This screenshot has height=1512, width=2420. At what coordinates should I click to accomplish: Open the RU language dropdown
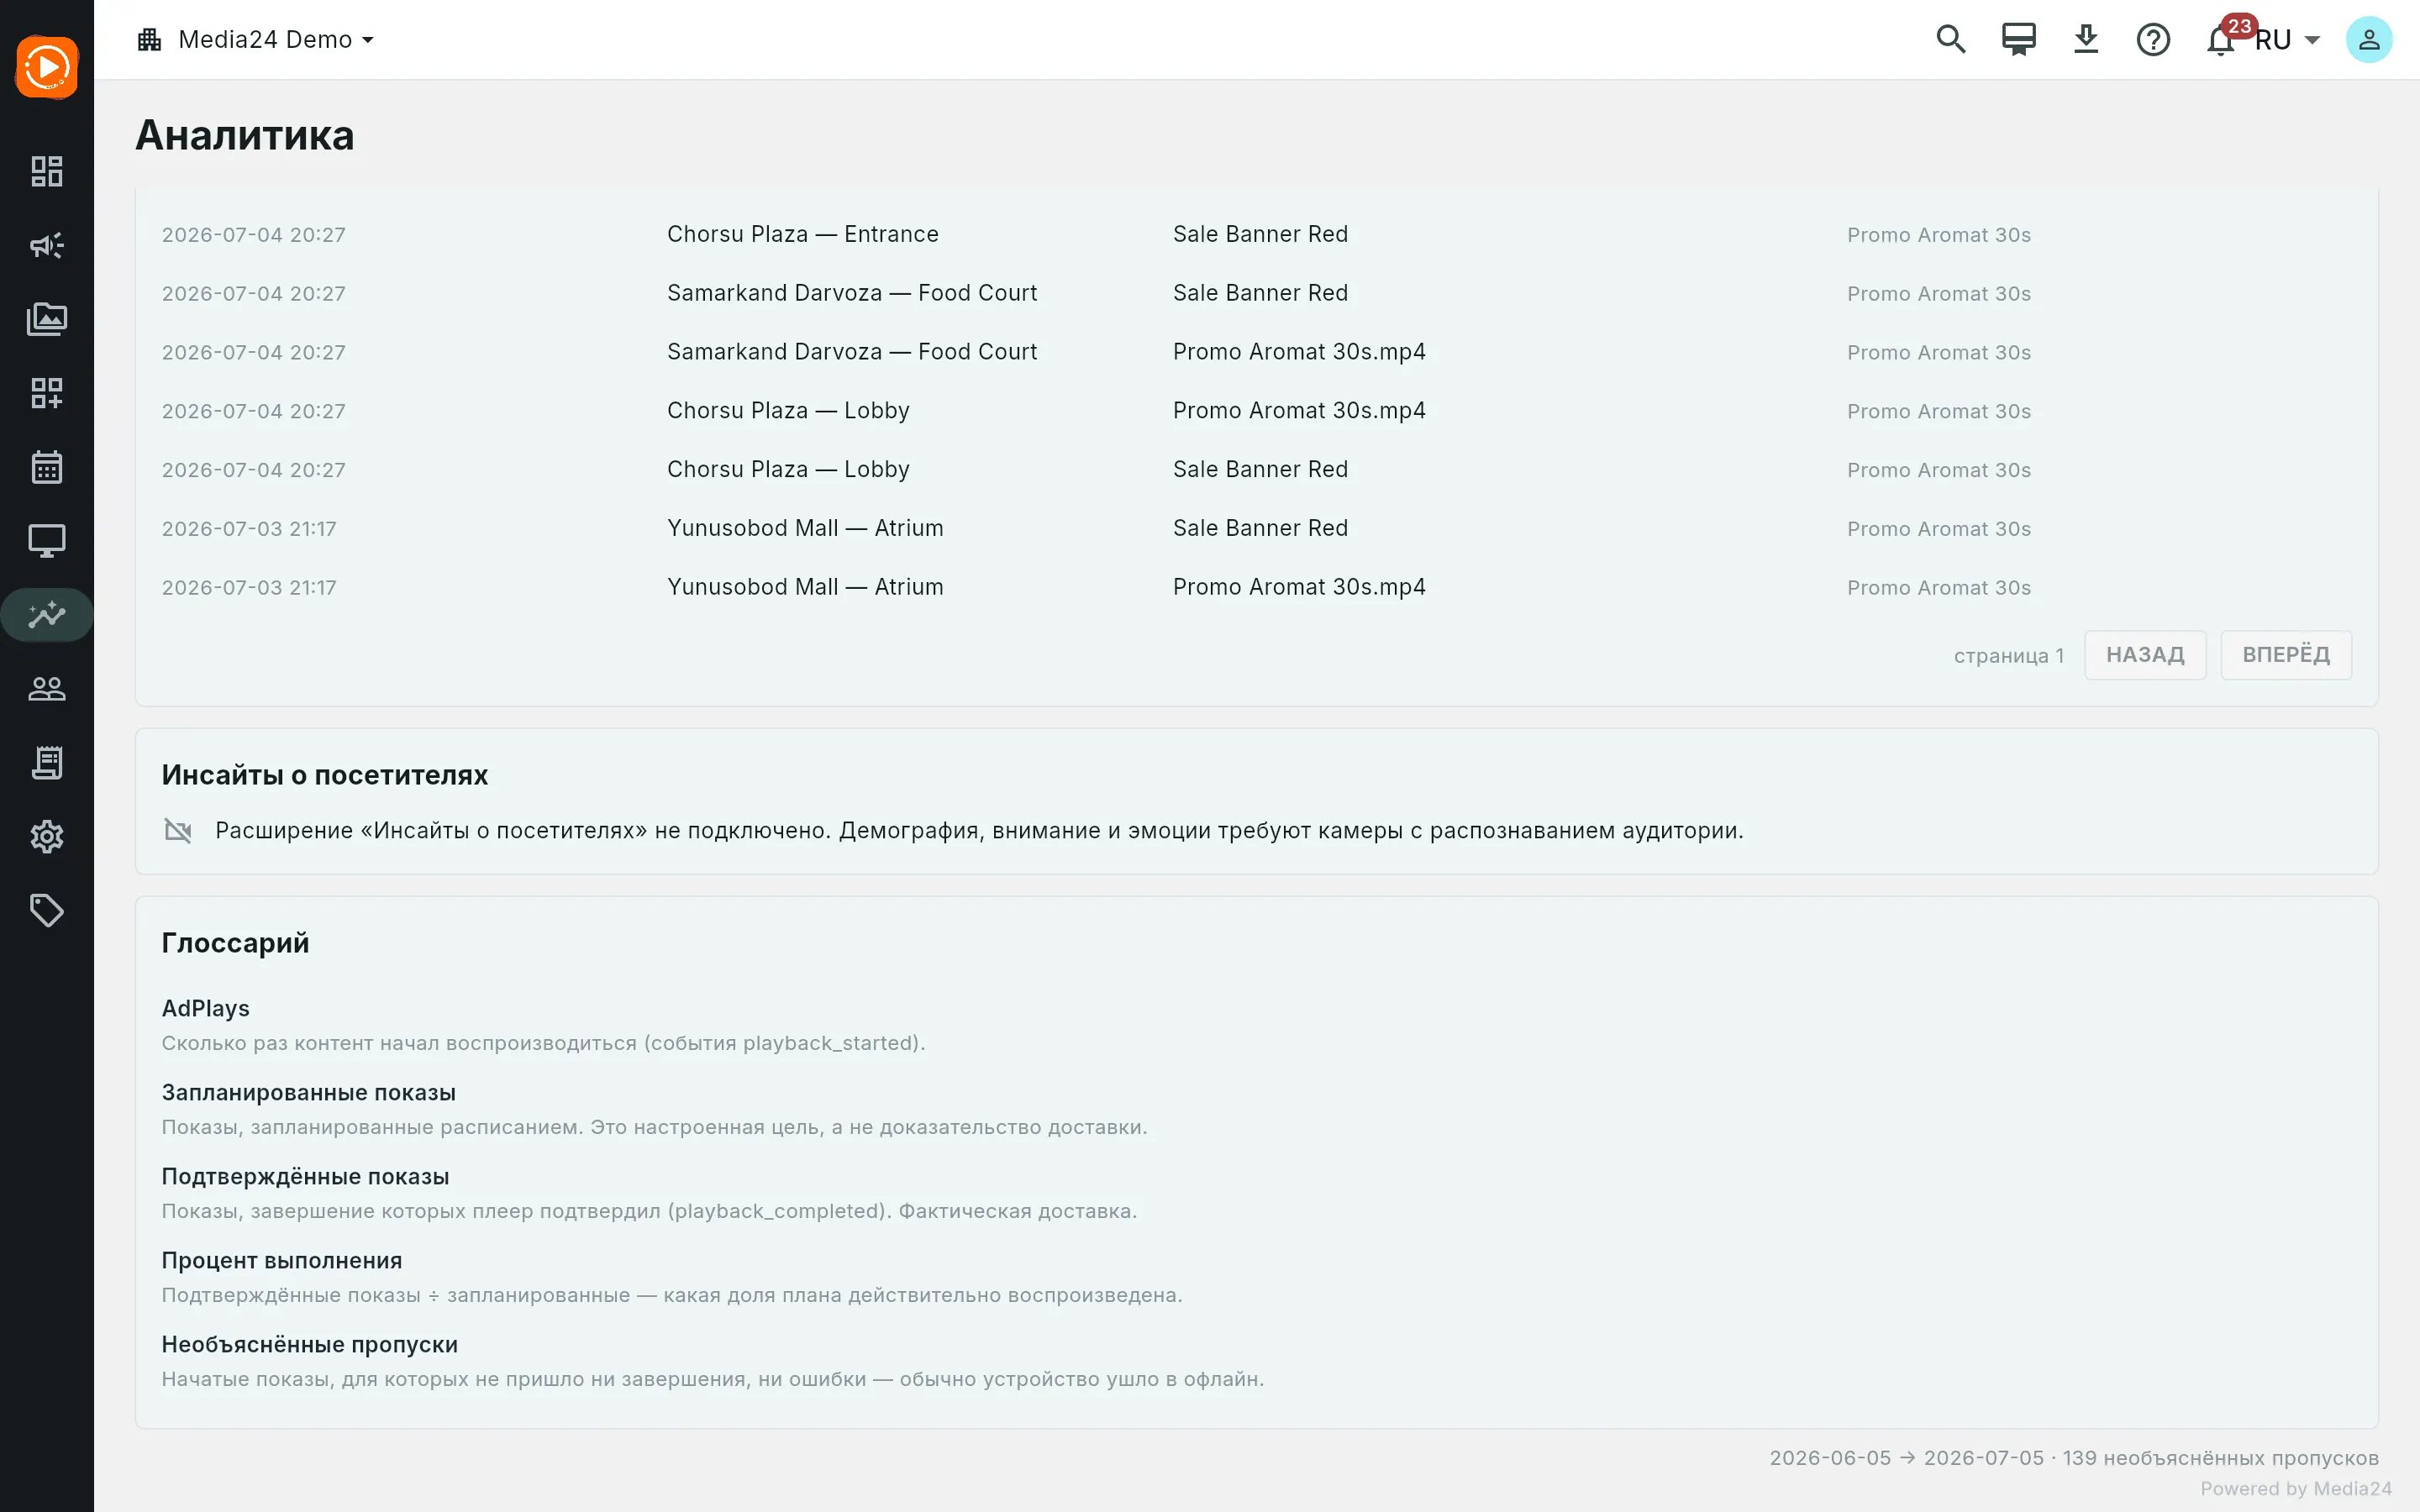[x=2287, y=40]
